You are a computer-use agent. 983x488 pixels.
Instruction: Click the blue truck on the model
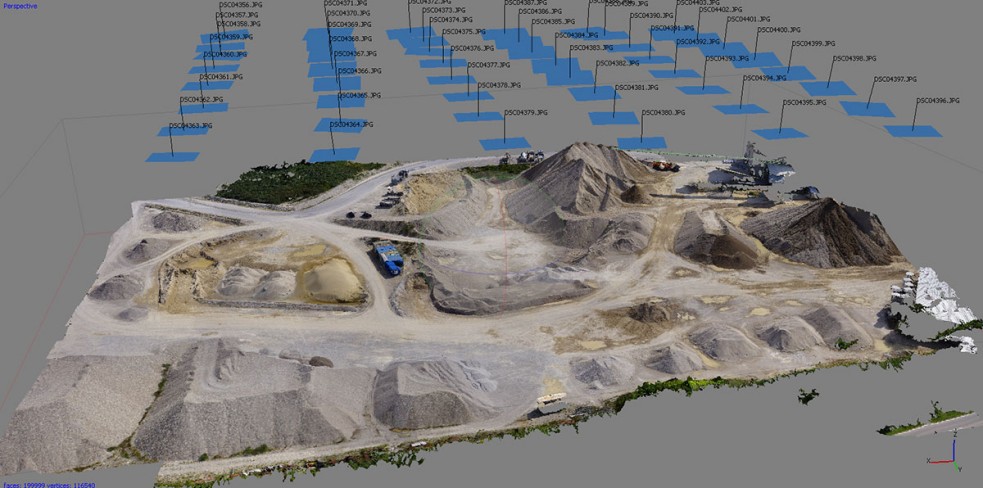pyautogui.click(x=388, y=258)
